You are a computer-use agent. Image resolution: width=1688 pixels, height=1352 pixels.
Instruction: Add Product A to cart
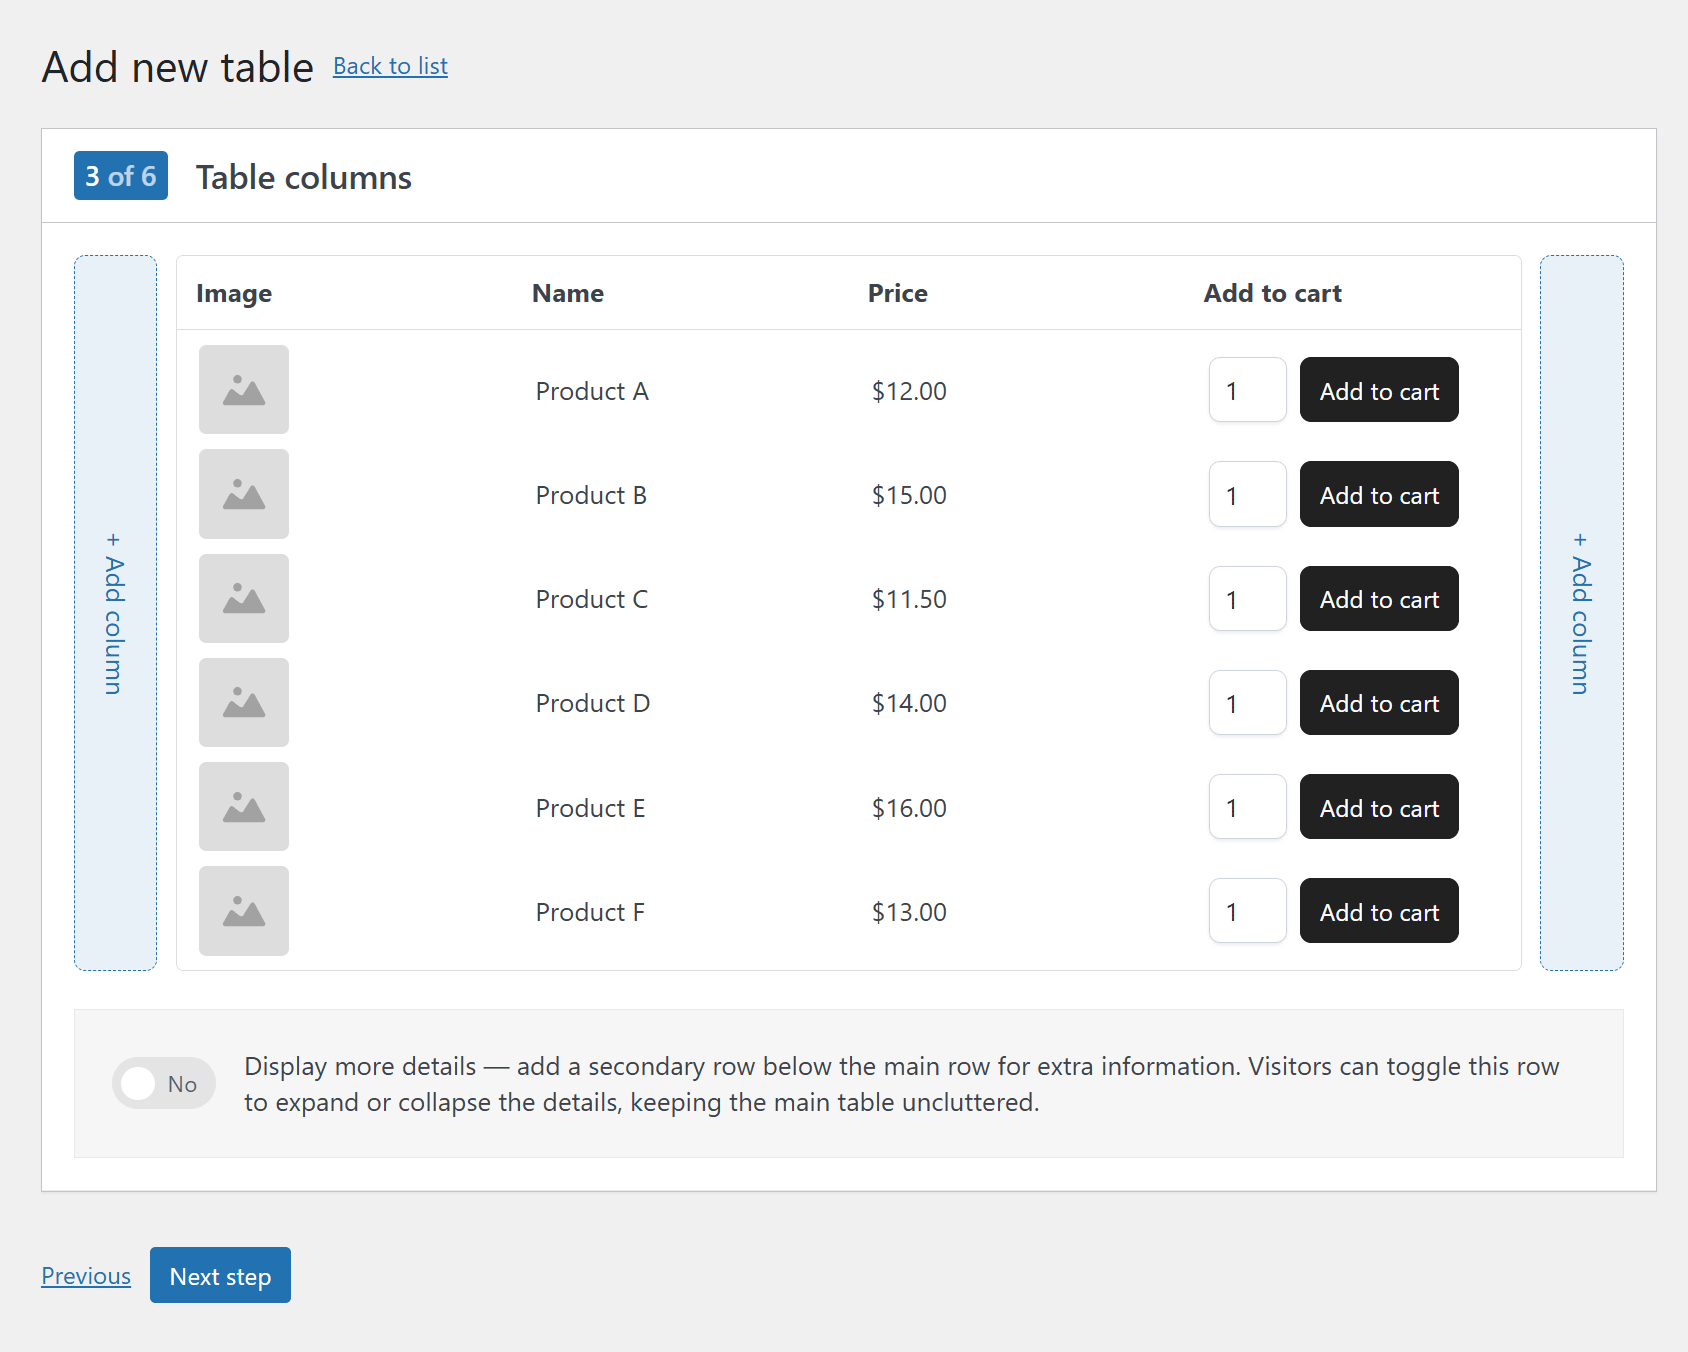[x=1378, y=390]
